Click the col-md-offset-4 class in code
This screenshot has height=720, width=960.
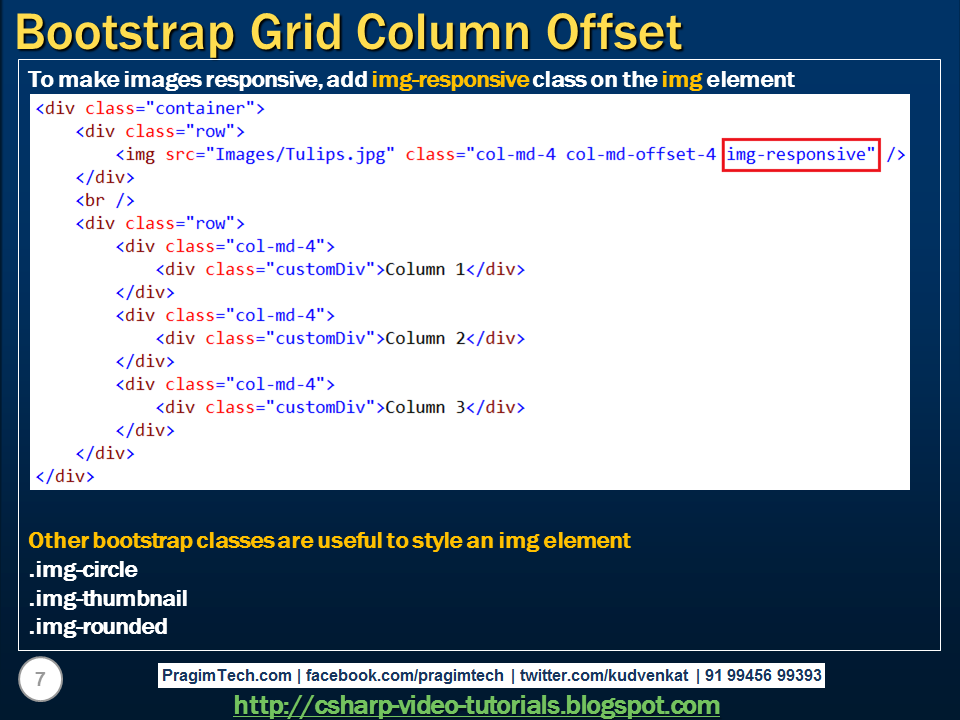(x=640, y=154)
